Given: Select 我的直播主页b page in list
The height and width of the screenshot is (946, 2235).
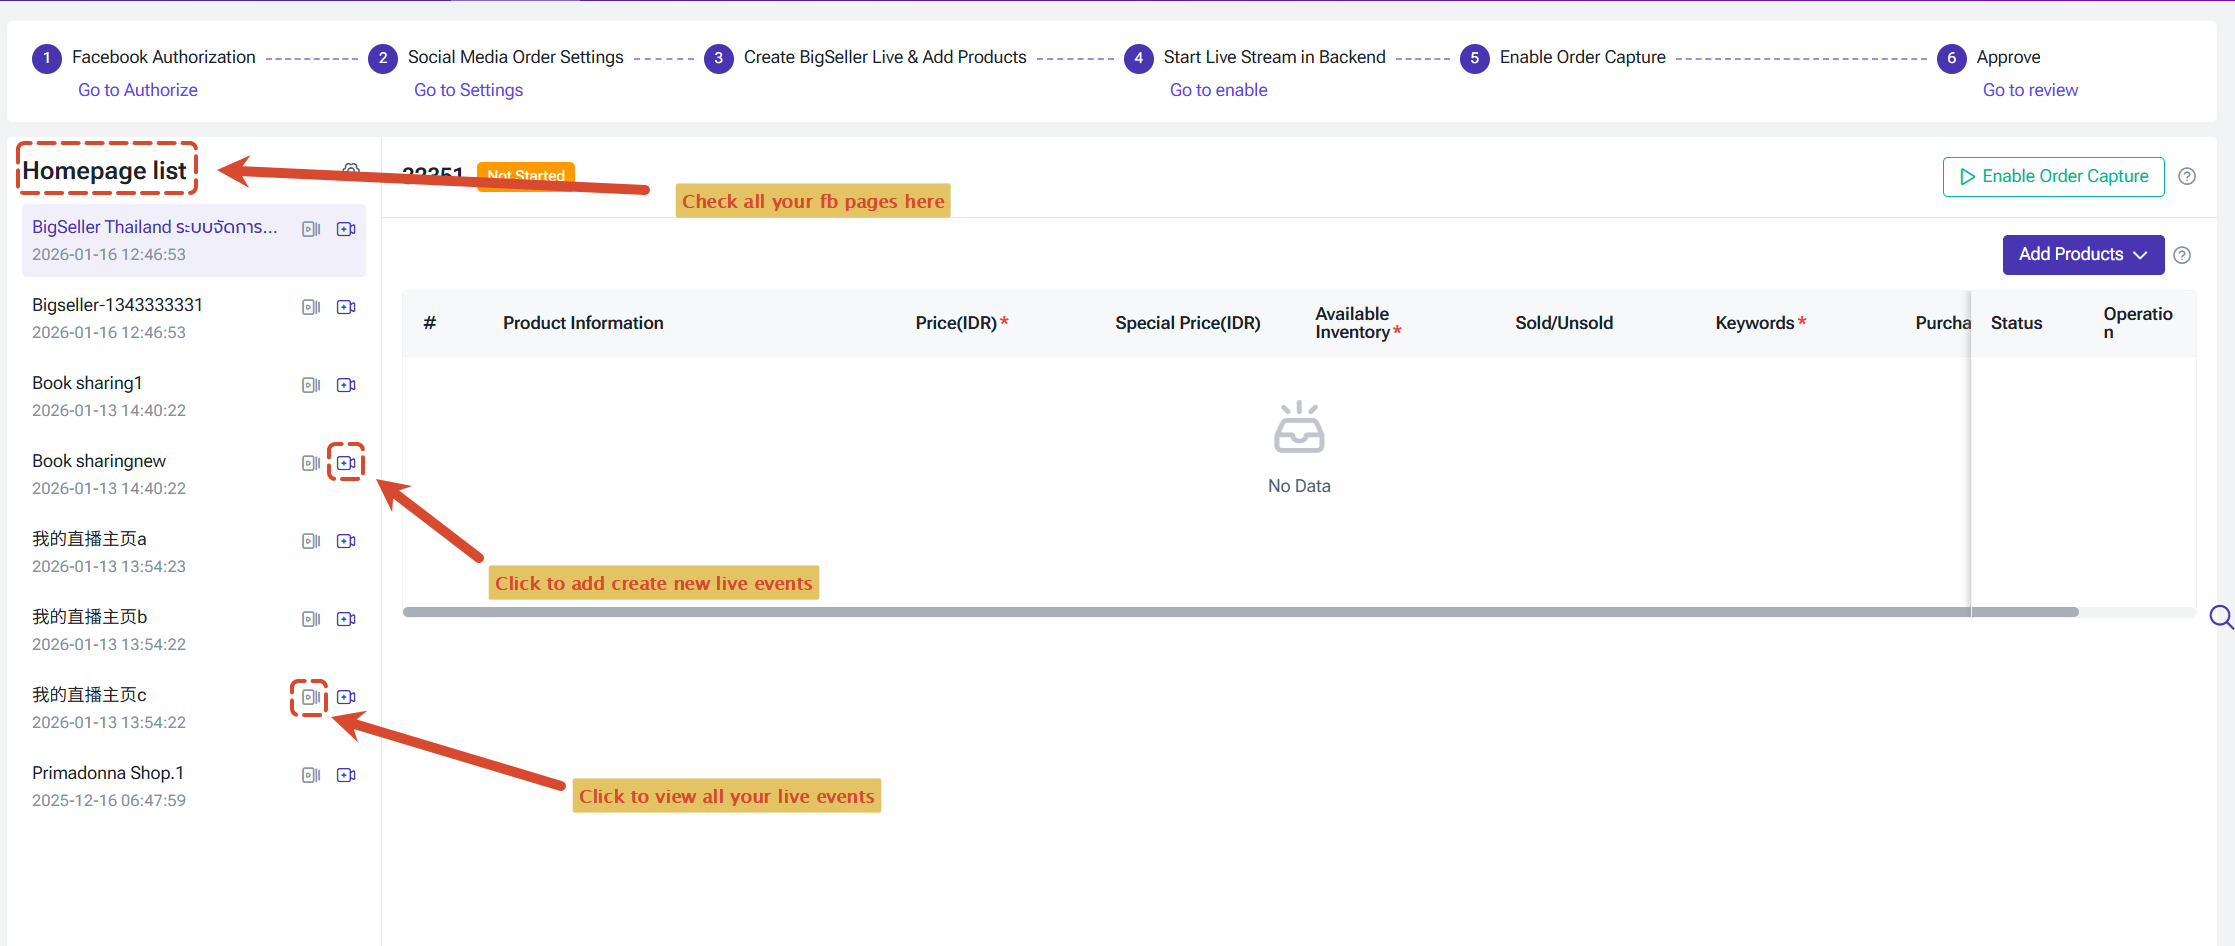Looking at the screenshot, I should pos(194,630).
